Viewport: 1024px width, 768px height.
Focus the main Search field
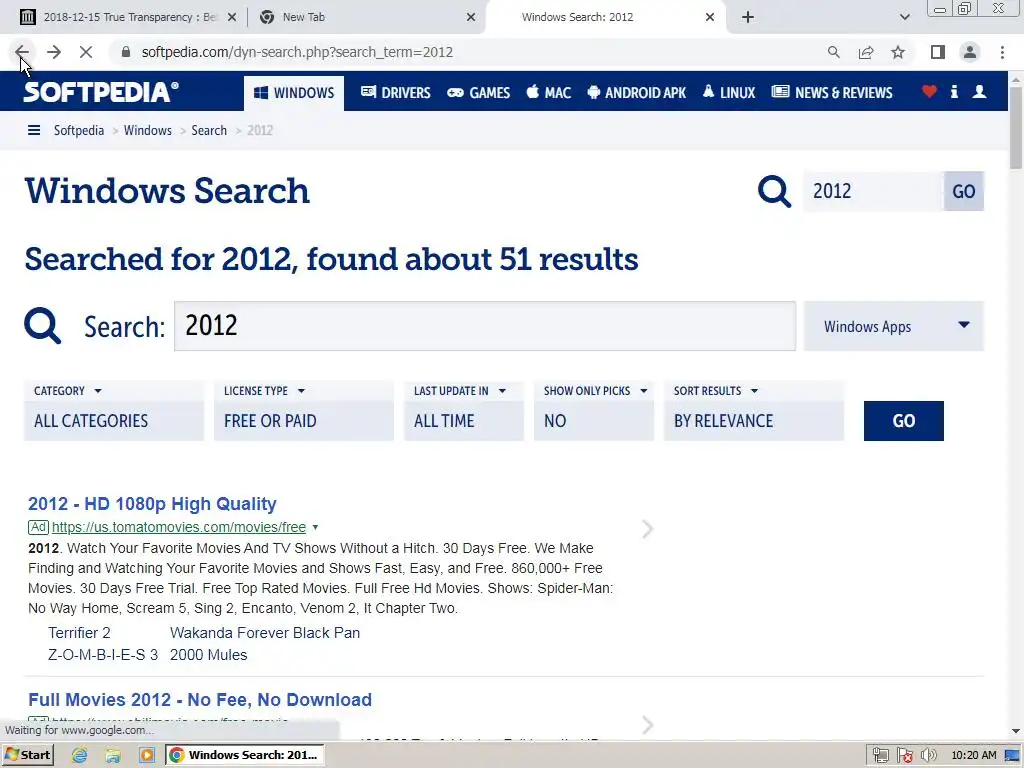coord(485,326)
